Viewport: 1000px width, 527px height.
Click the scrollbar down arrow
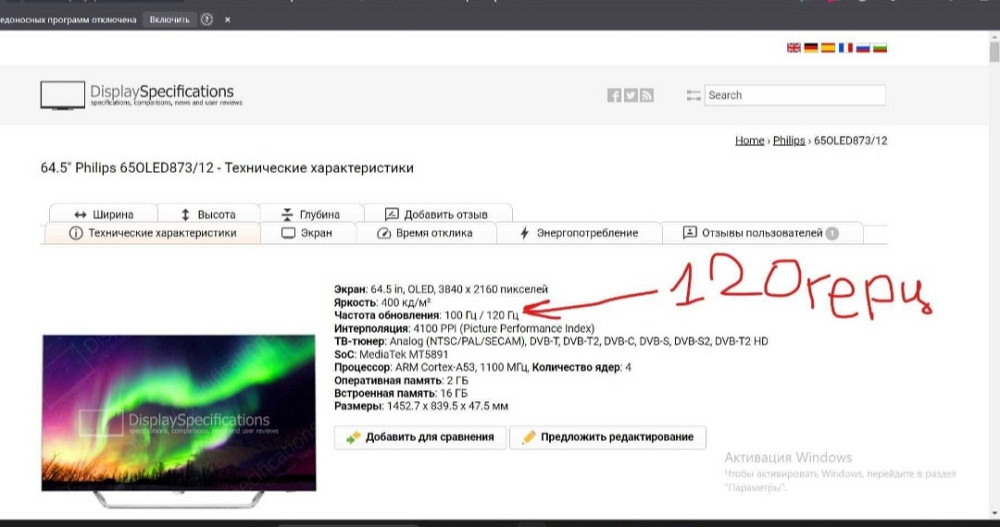994,514
